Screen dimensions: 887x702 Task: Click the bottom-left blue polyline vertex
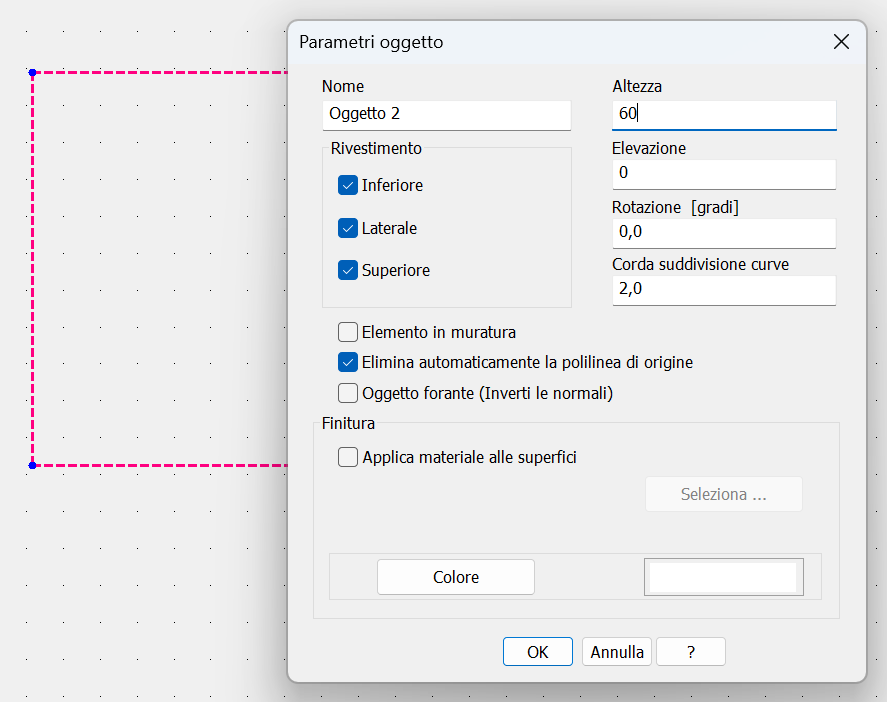coord(32,466)
